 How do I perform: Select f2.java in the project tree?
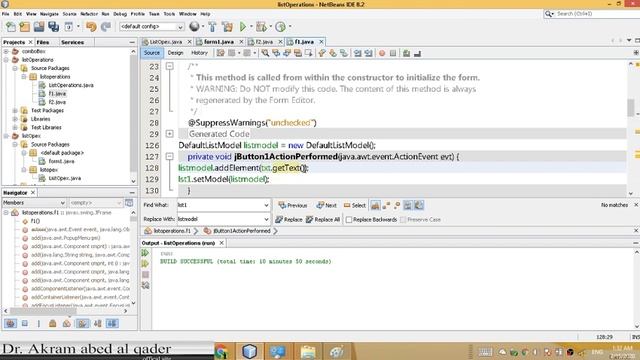[57, 102]
